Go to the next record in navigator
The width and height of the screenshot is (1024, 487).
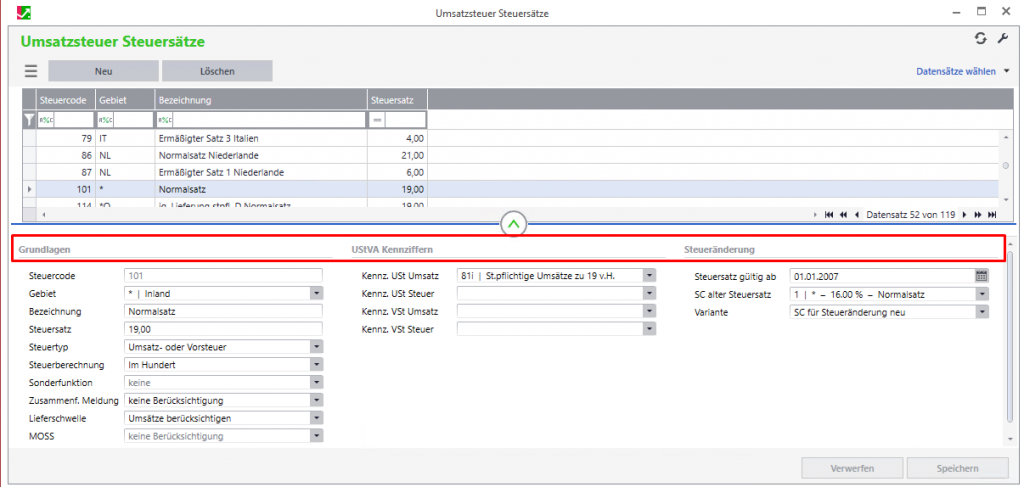coord(964,214)
